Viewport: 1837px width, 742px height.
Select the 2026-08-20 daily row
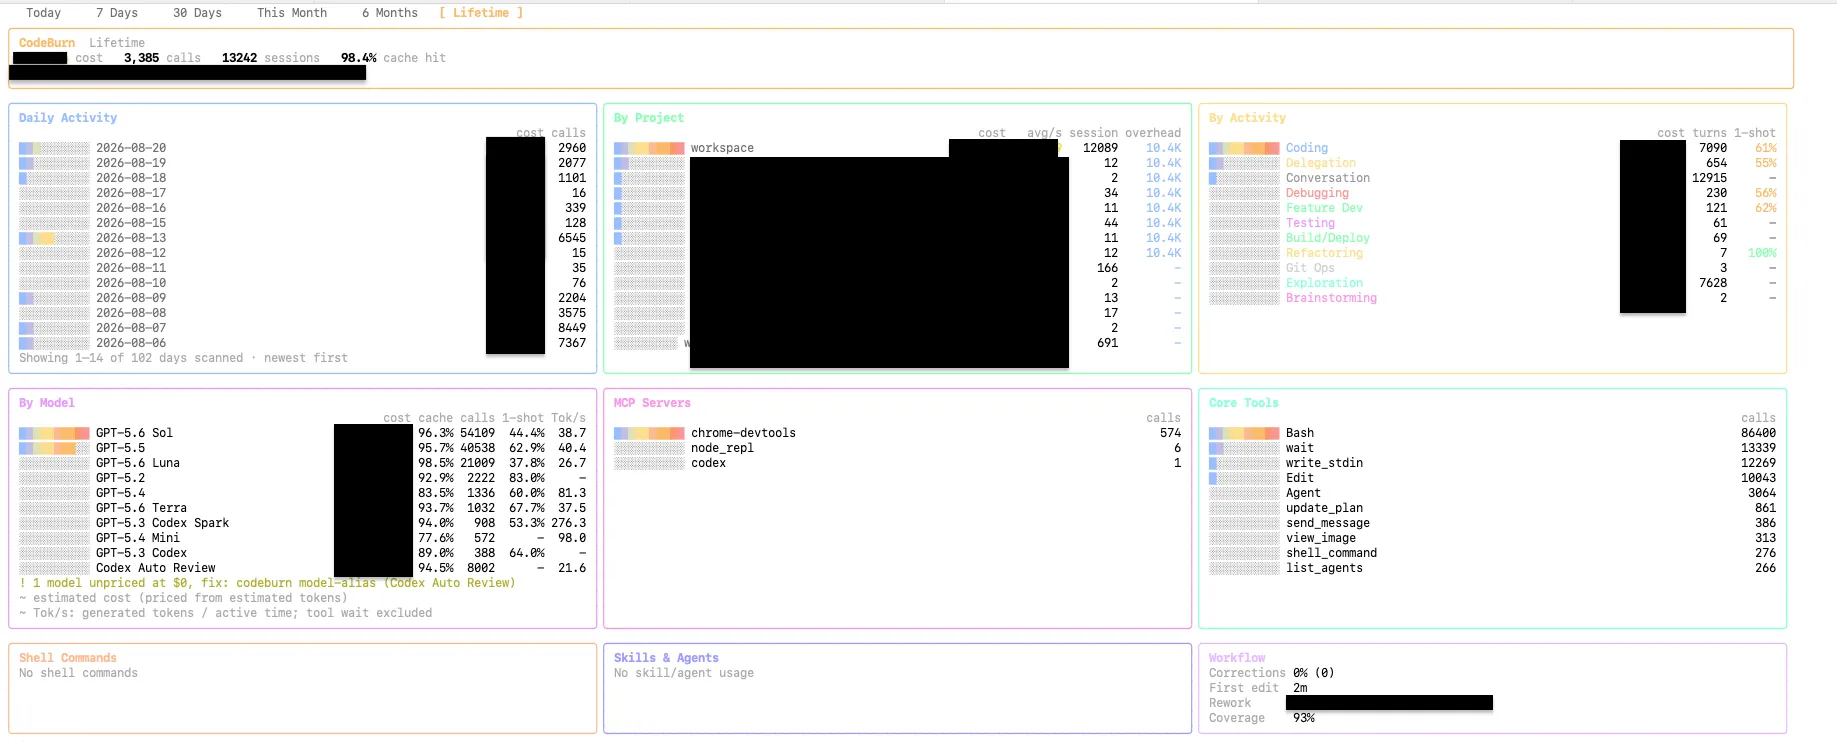[302, 148]
